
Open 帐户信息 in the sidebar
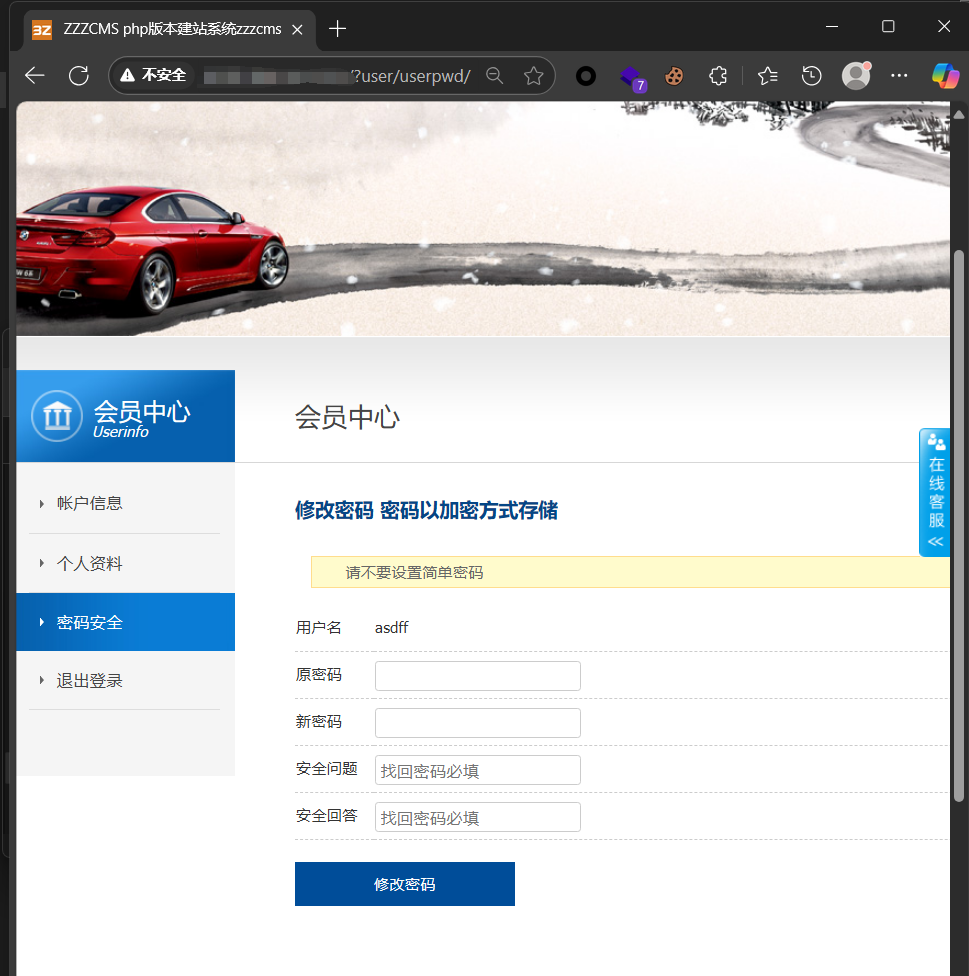(90, 503)
